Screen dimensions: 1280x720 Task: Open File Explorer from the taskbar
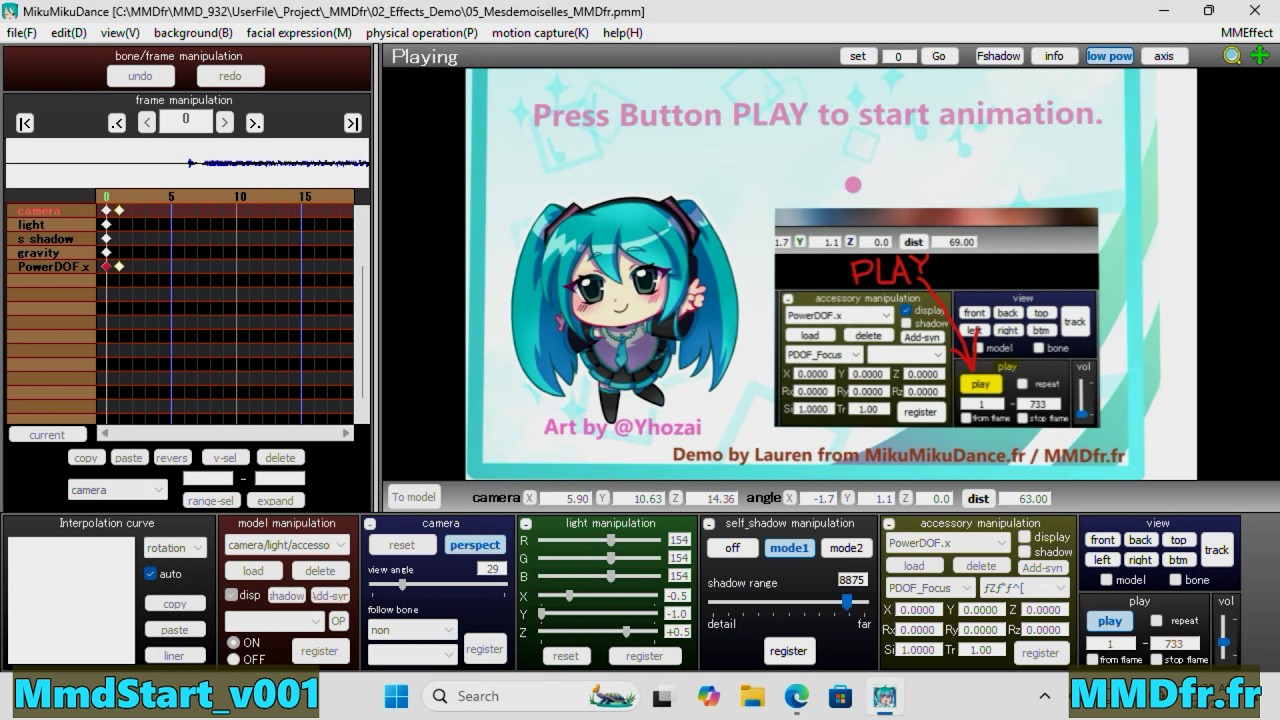752,696
